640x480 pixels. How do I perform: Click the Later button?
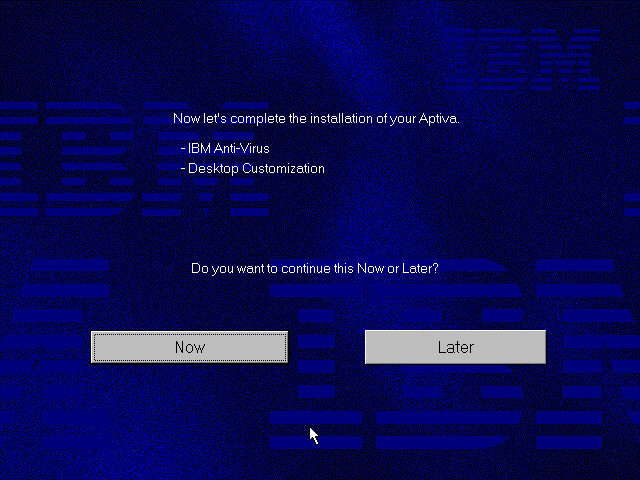455,347
